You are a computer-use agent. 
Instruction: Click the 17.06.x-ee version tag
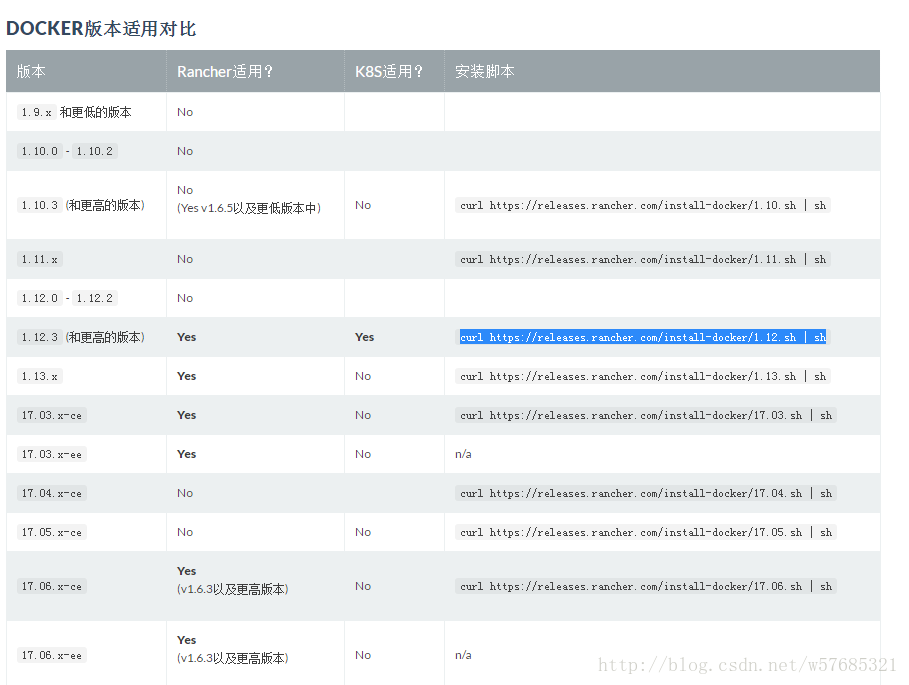(x=52, y=655)
